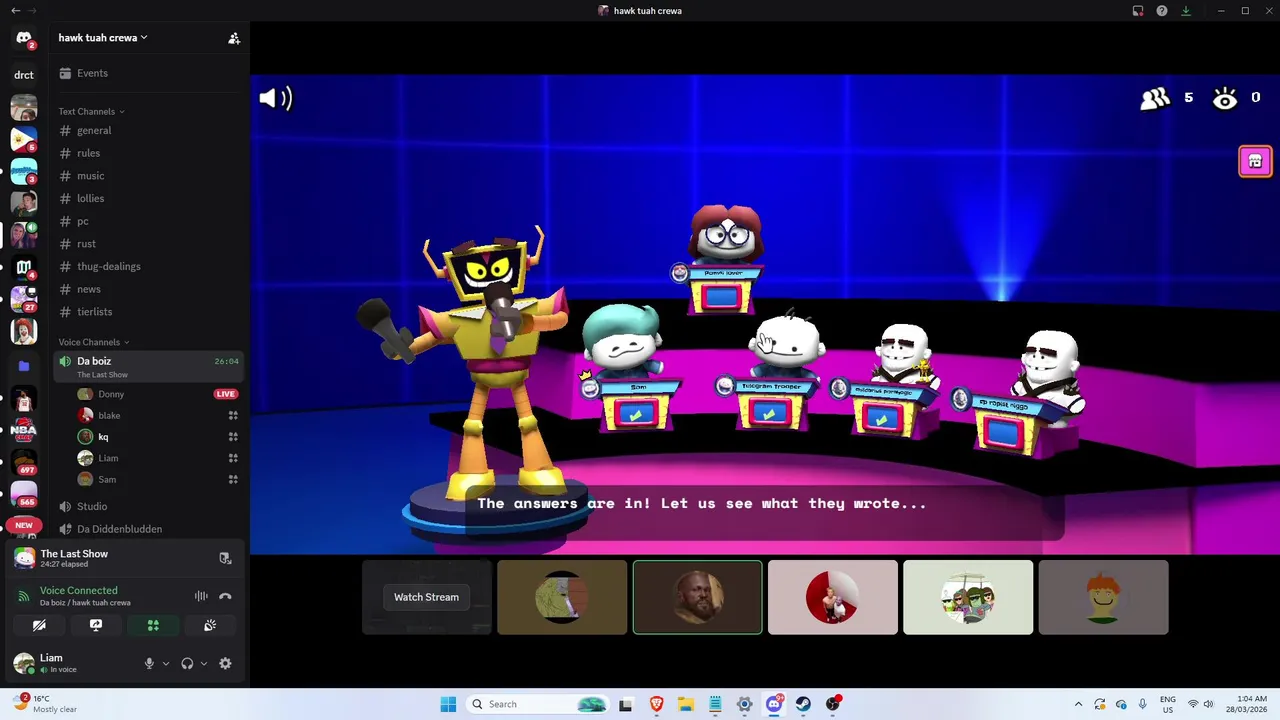Image resolution: width=1280 pixels, height=720 pixels.
Task: Share your screen button
Action: [96, 625]
